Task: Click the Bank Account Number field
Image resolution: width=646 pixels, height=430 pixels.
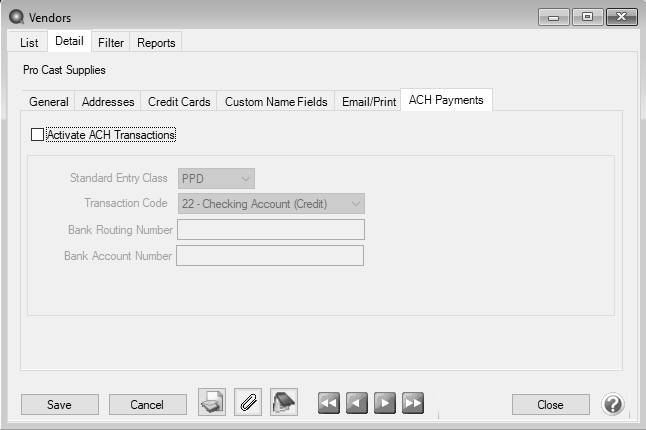Action: point(270,256)
